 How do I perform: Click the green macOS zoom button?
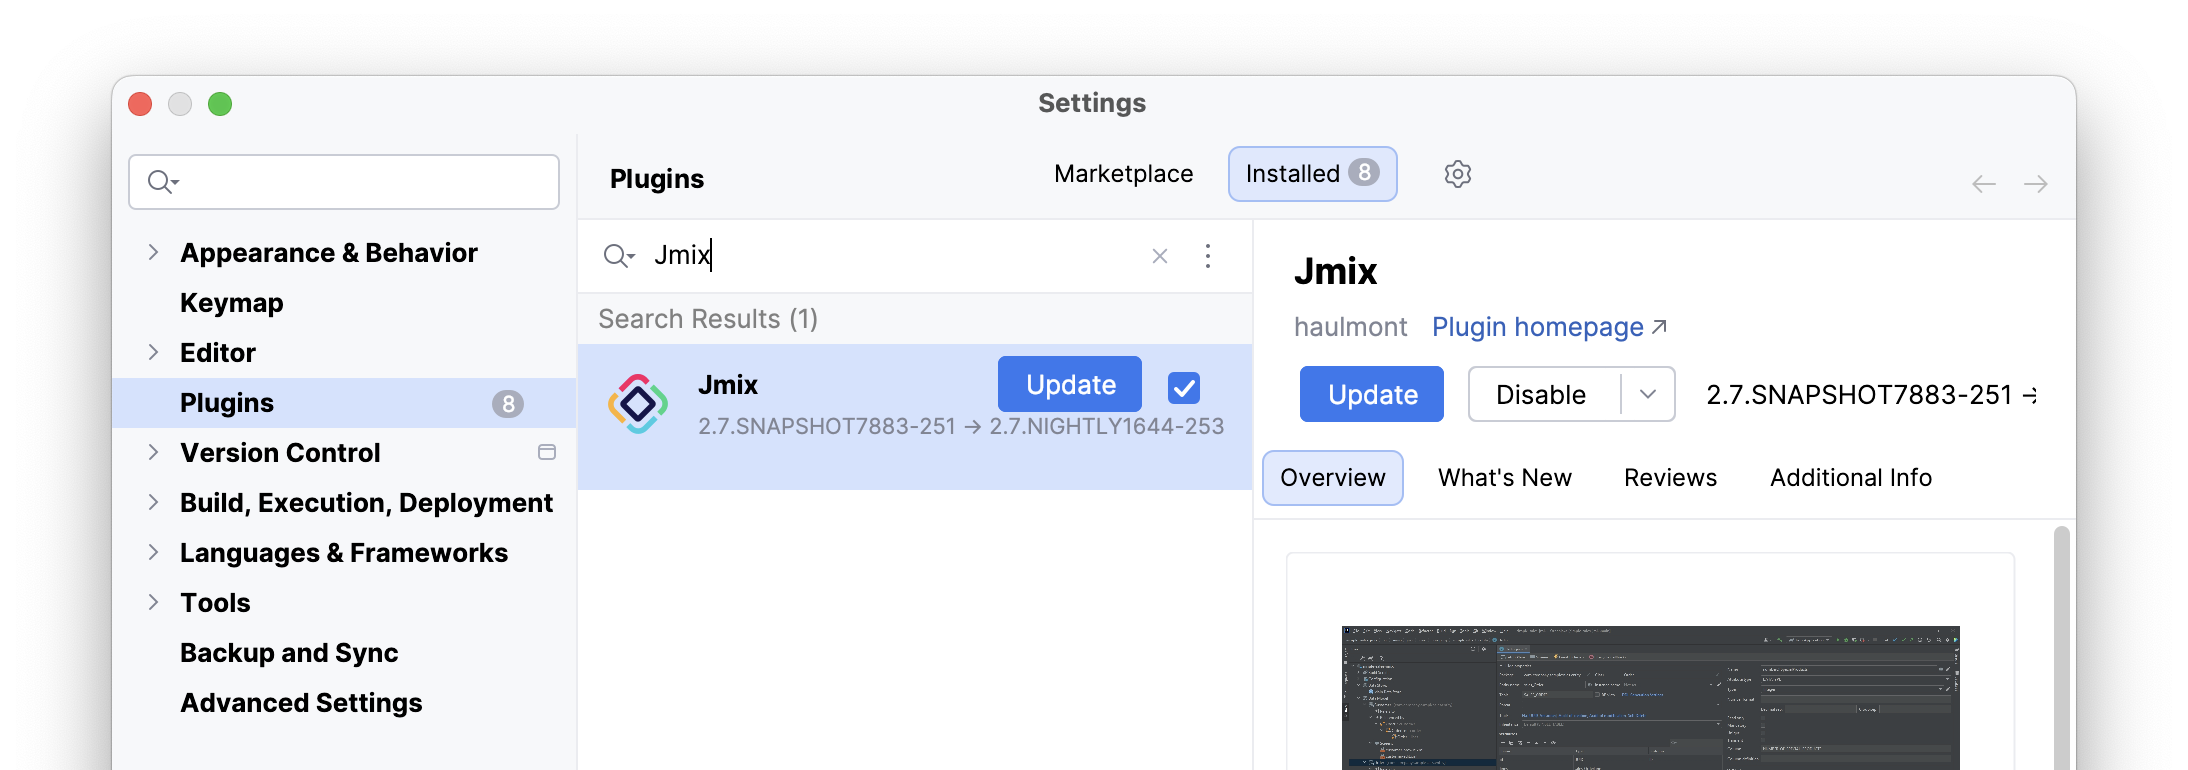point(220,104)
